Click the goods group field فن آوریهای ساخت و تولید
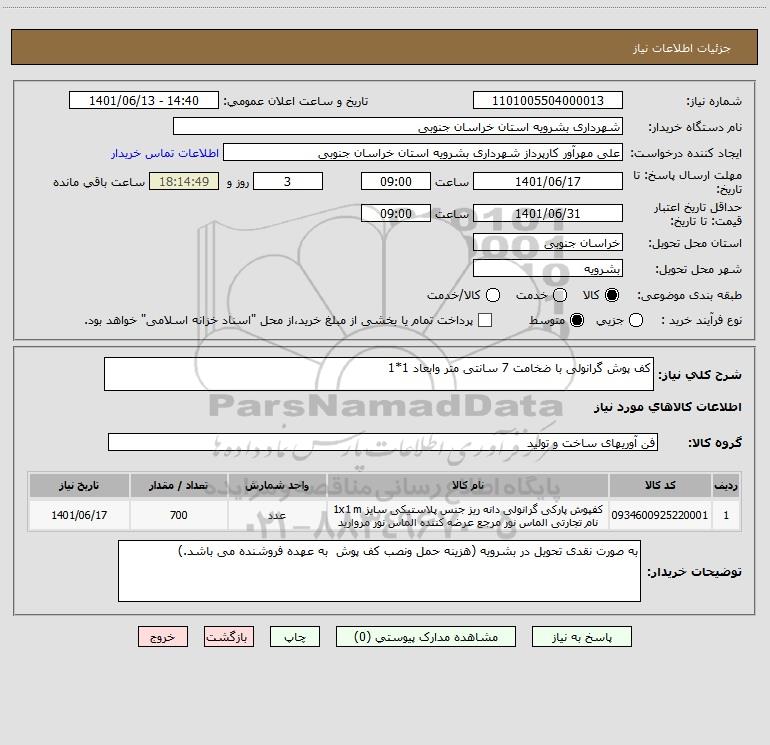This screenshot has width=770, height=745. 383,442
